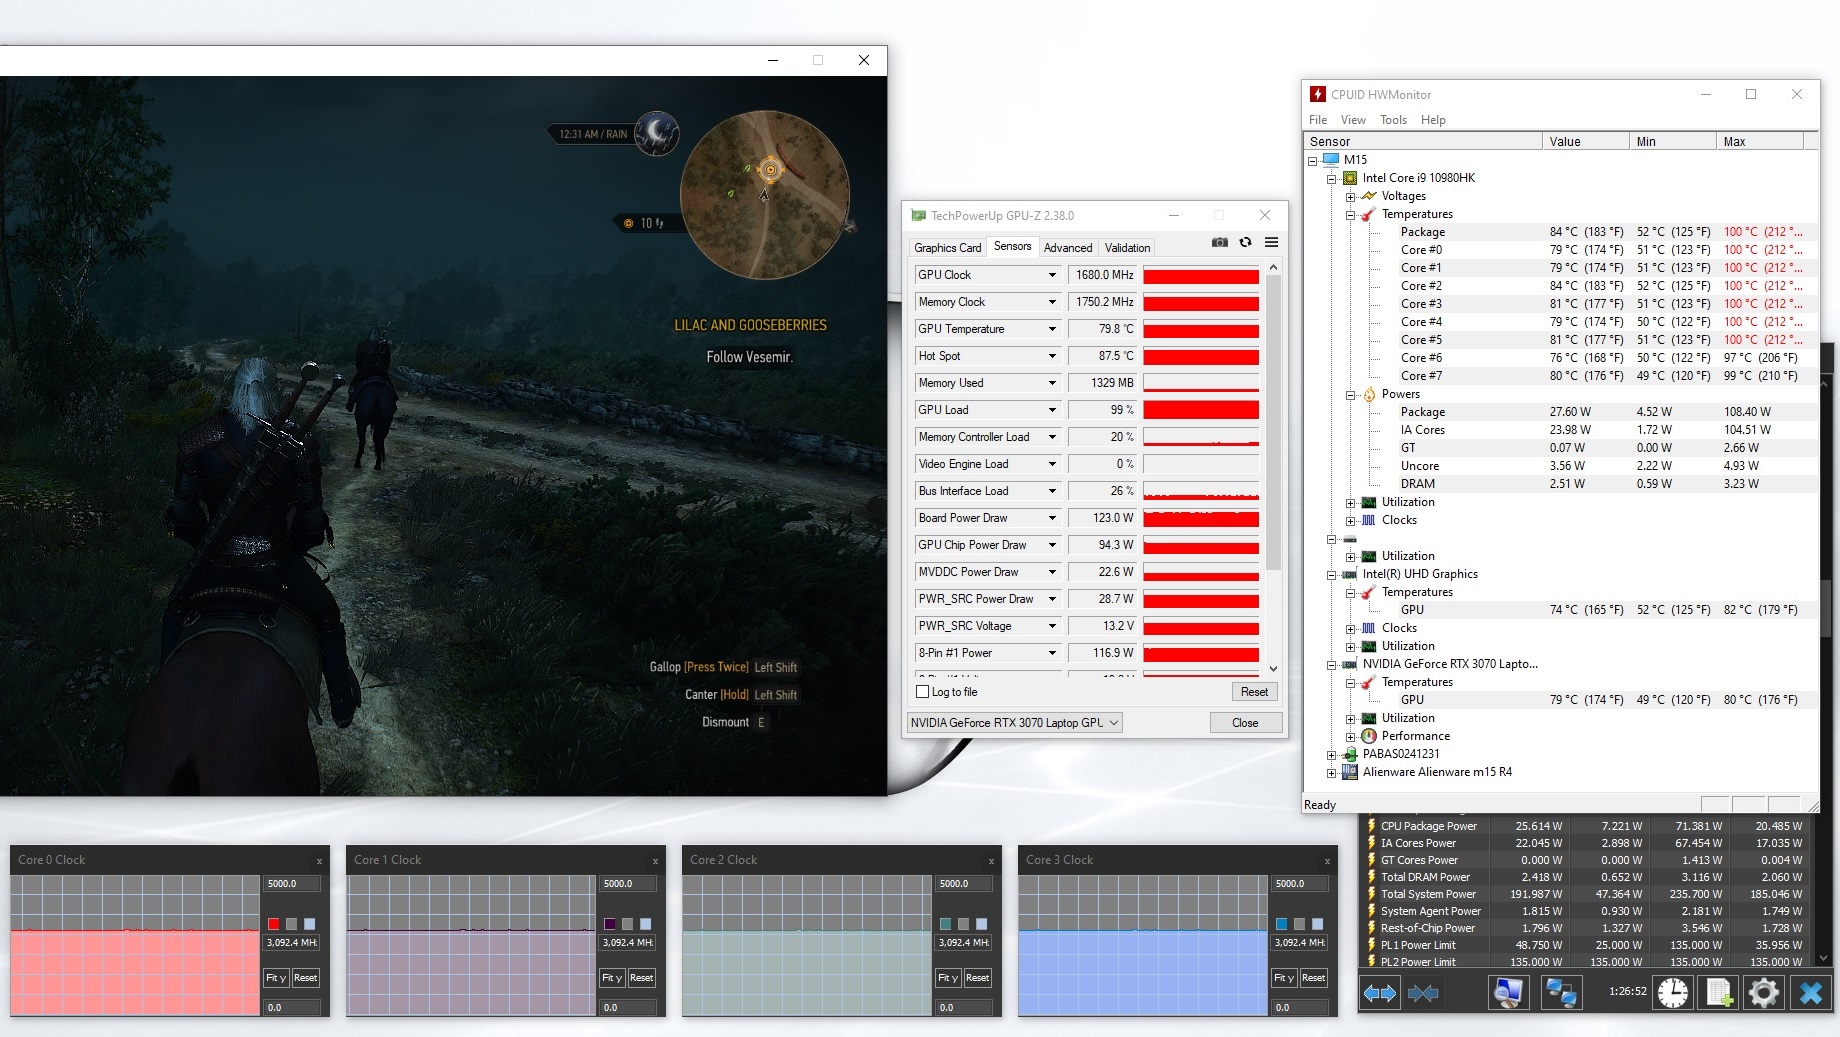Click HWiNFO clock reset timer icon
The image size is (1840, 1037).
pos(1672,993)
